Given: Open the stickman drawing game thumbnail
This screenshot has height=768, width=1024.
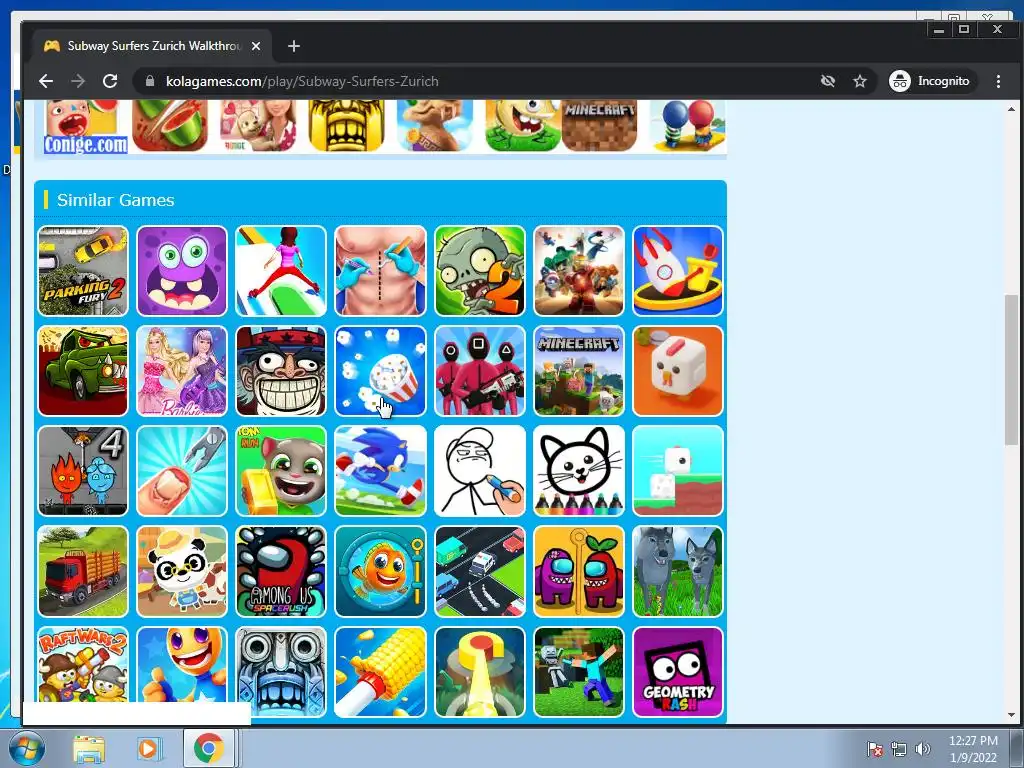Looking at the screenshot, I should point(479,471).
